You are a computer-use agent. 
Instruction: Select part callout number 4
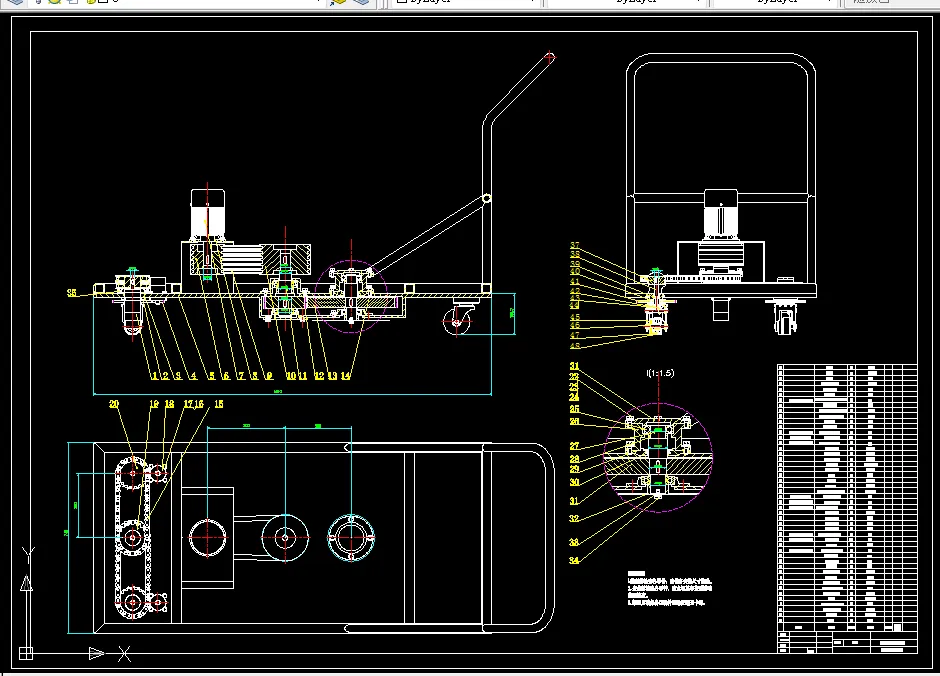tap(193, 376)
